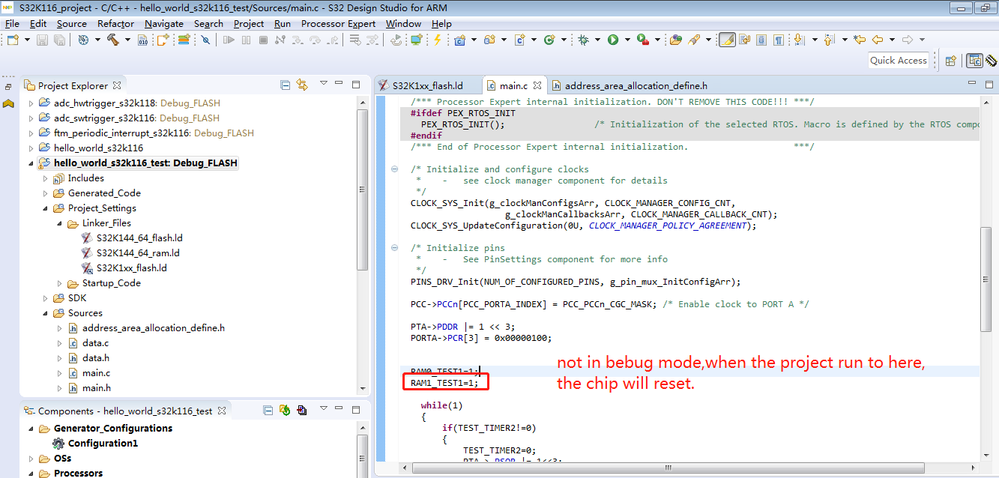This screenshot has height=478, width=999.
Task: Open the Project Explorer View Menu triangle
Action: click(323, 83)
